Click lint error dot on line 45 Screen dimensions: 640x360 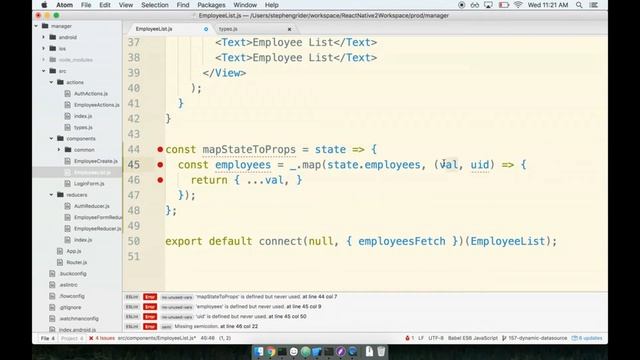(x=160, y=164)
